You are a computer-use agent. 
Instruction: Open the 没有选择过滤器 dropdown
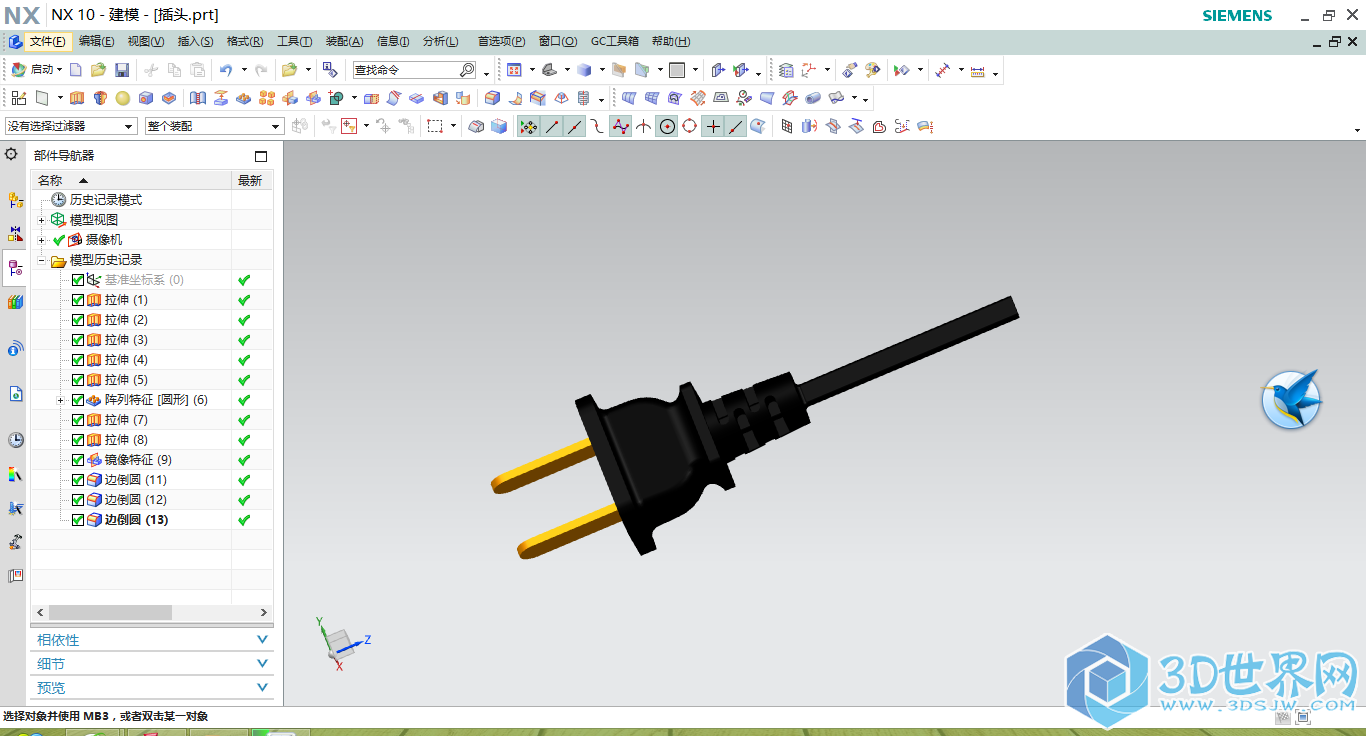pos(70,126)
